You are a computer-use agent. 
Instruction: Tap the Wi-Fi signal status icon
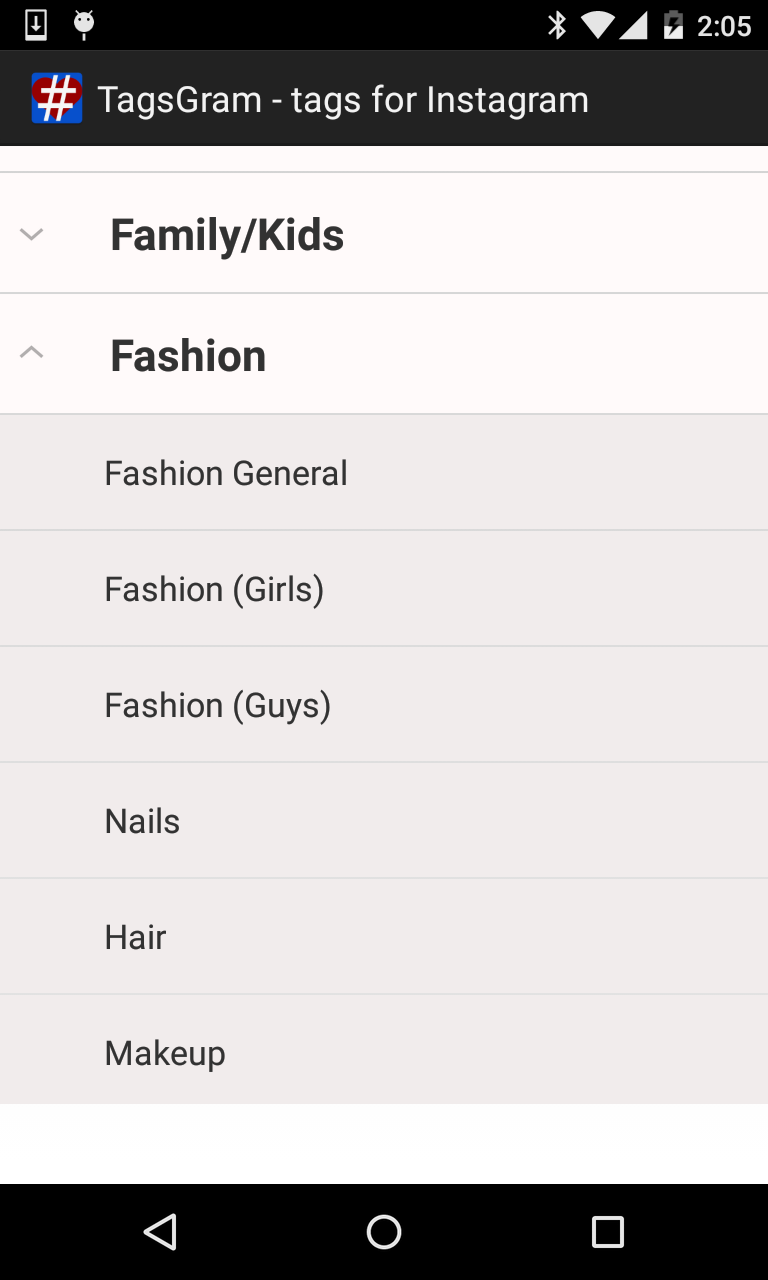click(x=598, y=25)
